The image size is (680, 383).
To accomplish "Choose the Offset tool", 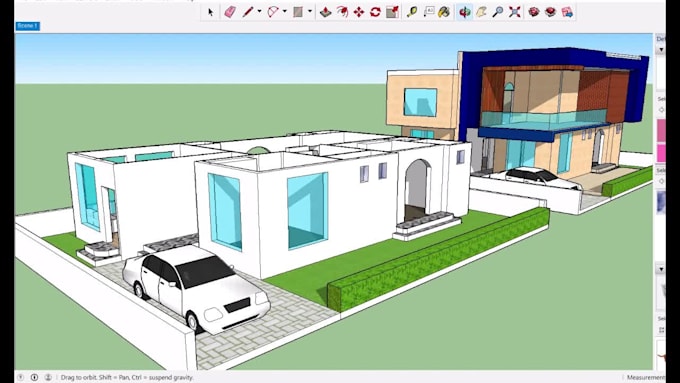I will tap(342, 12).
